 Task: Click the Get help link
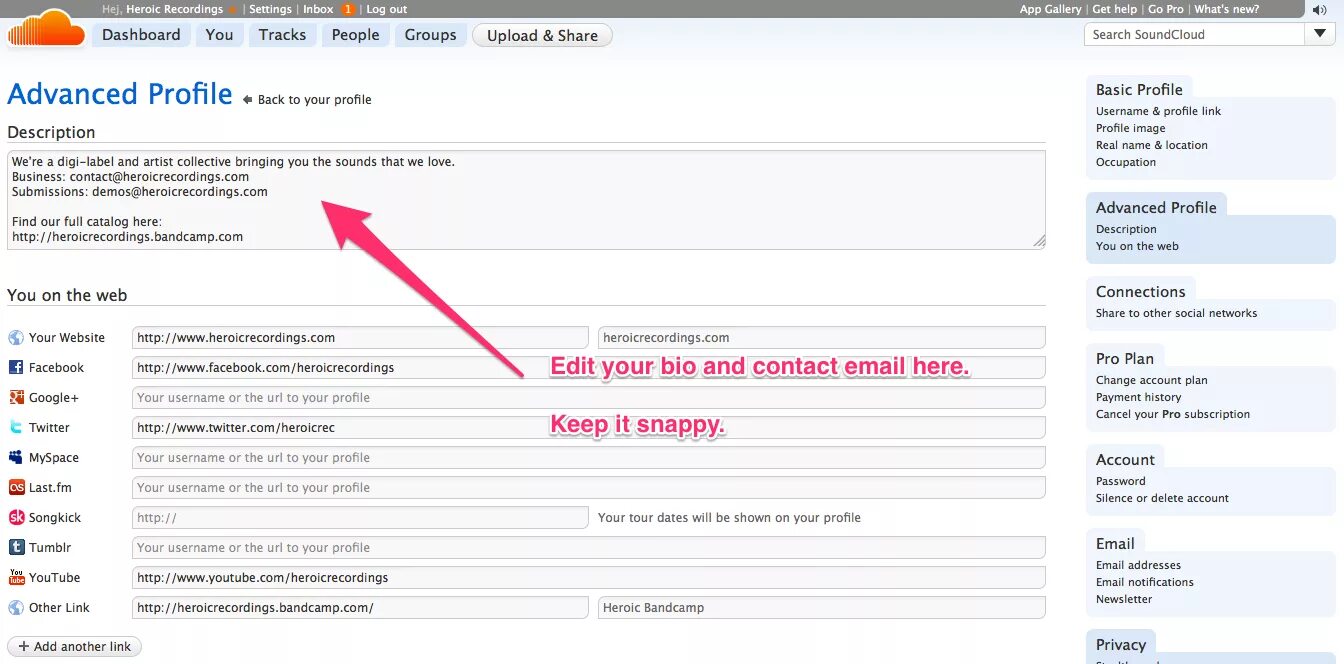click(1115, 9)
